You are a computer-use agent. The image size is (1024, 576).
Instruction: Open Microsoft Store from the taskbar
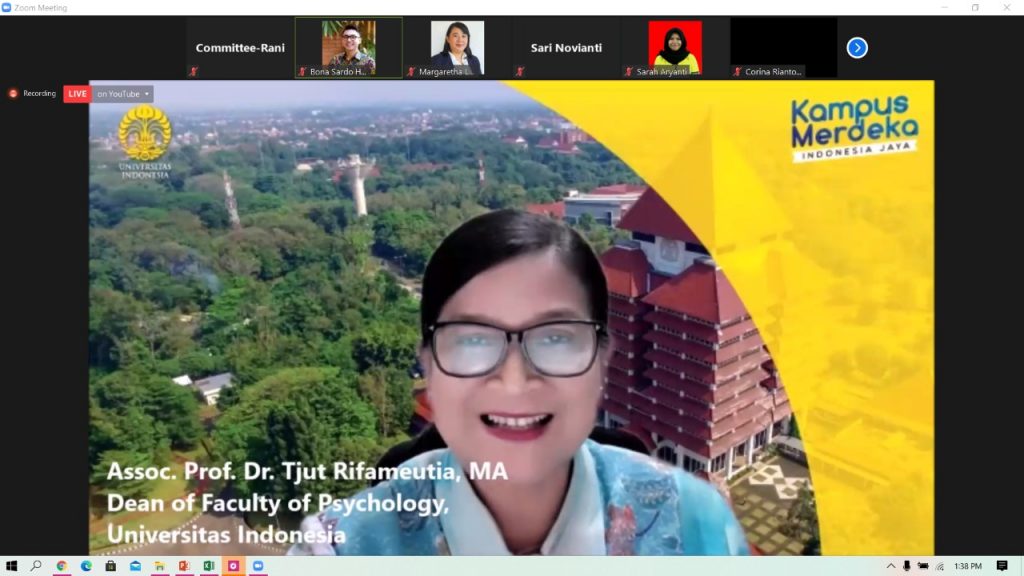click(x=110, y=566)
